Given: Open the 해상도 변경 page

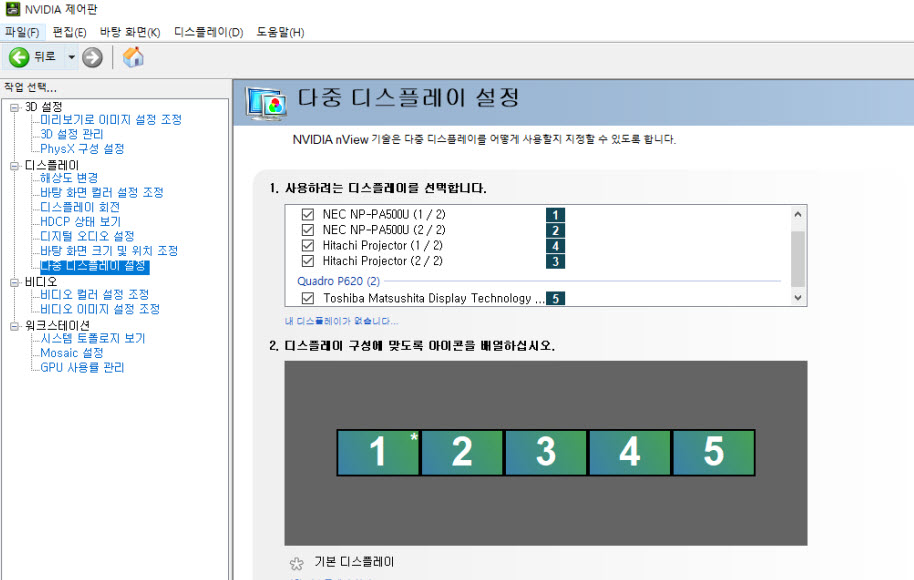Looking at the screenshot, I should pos(69,178).
